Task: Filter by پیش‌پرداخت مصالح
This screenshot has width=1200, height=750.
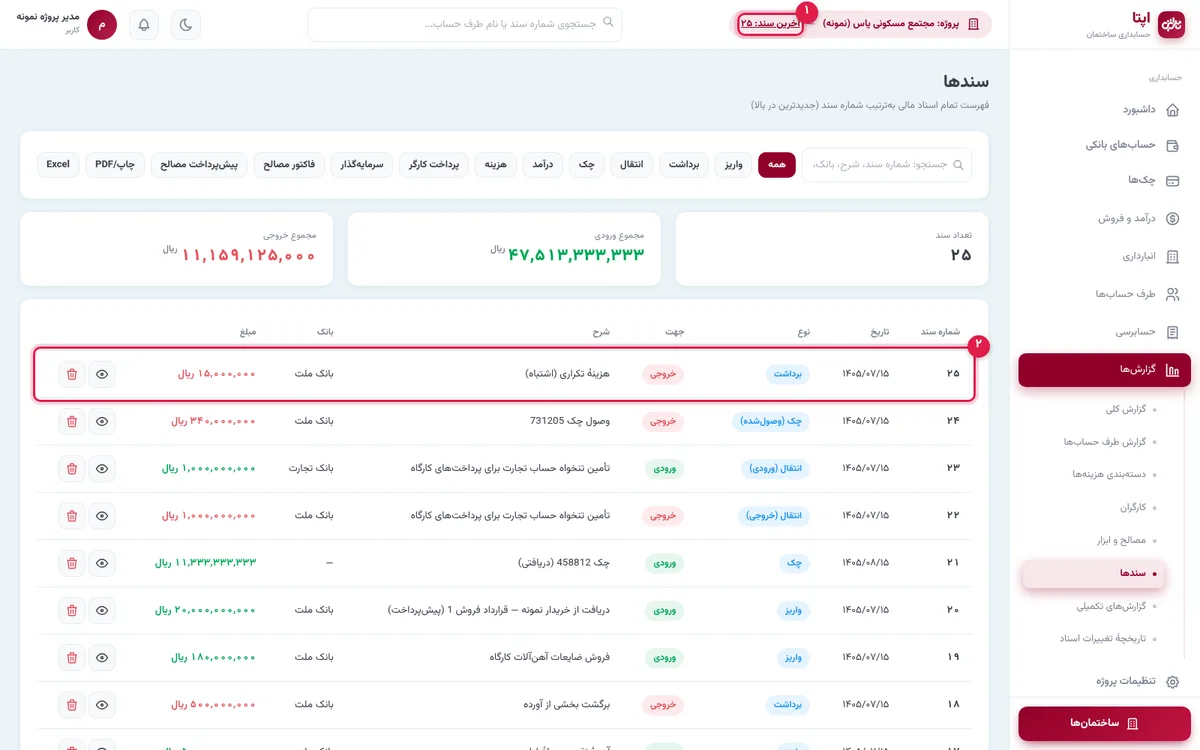Action: [200, 165]
